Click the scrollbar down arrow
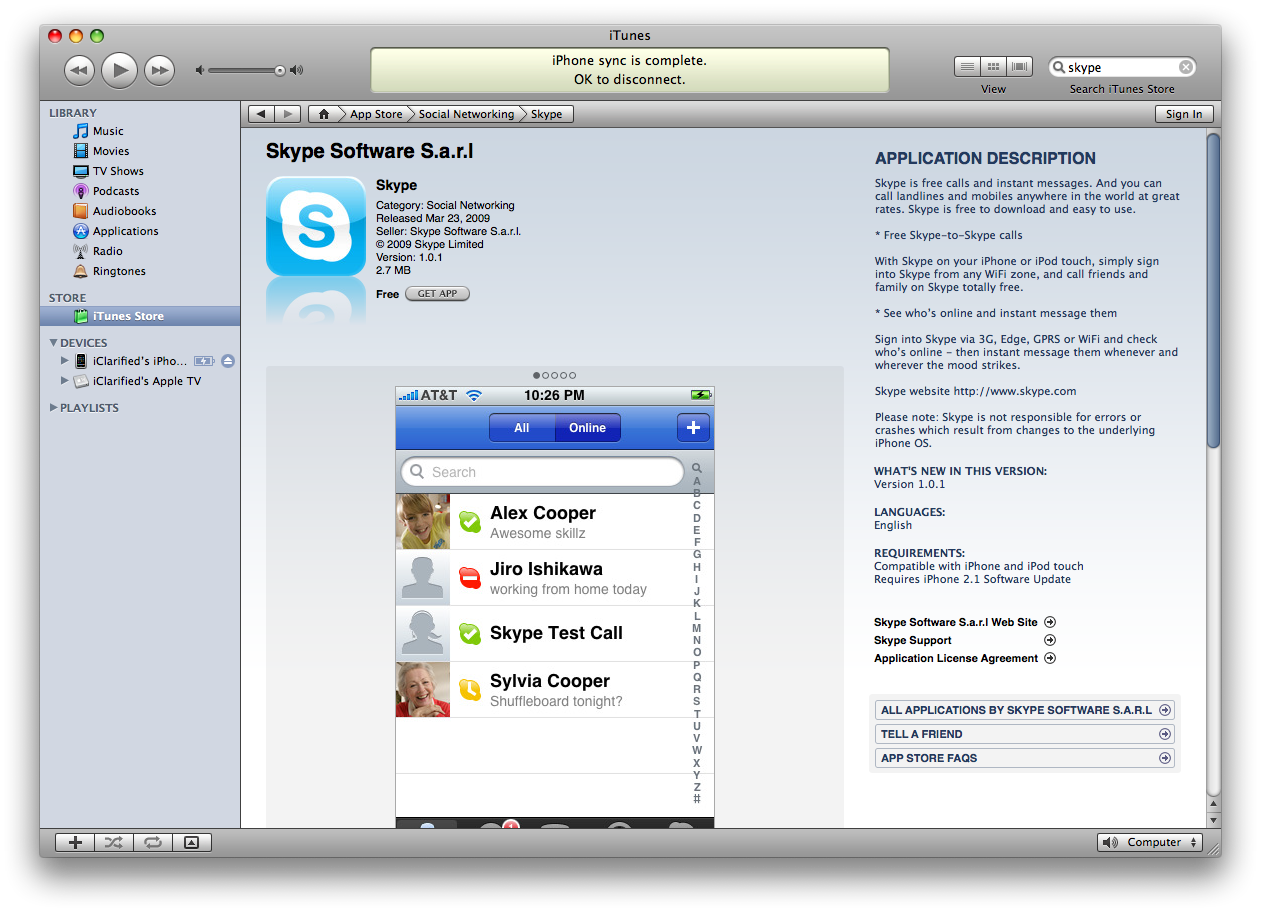This screenshot has height=912, width=1261. (x=1214, y=820)
